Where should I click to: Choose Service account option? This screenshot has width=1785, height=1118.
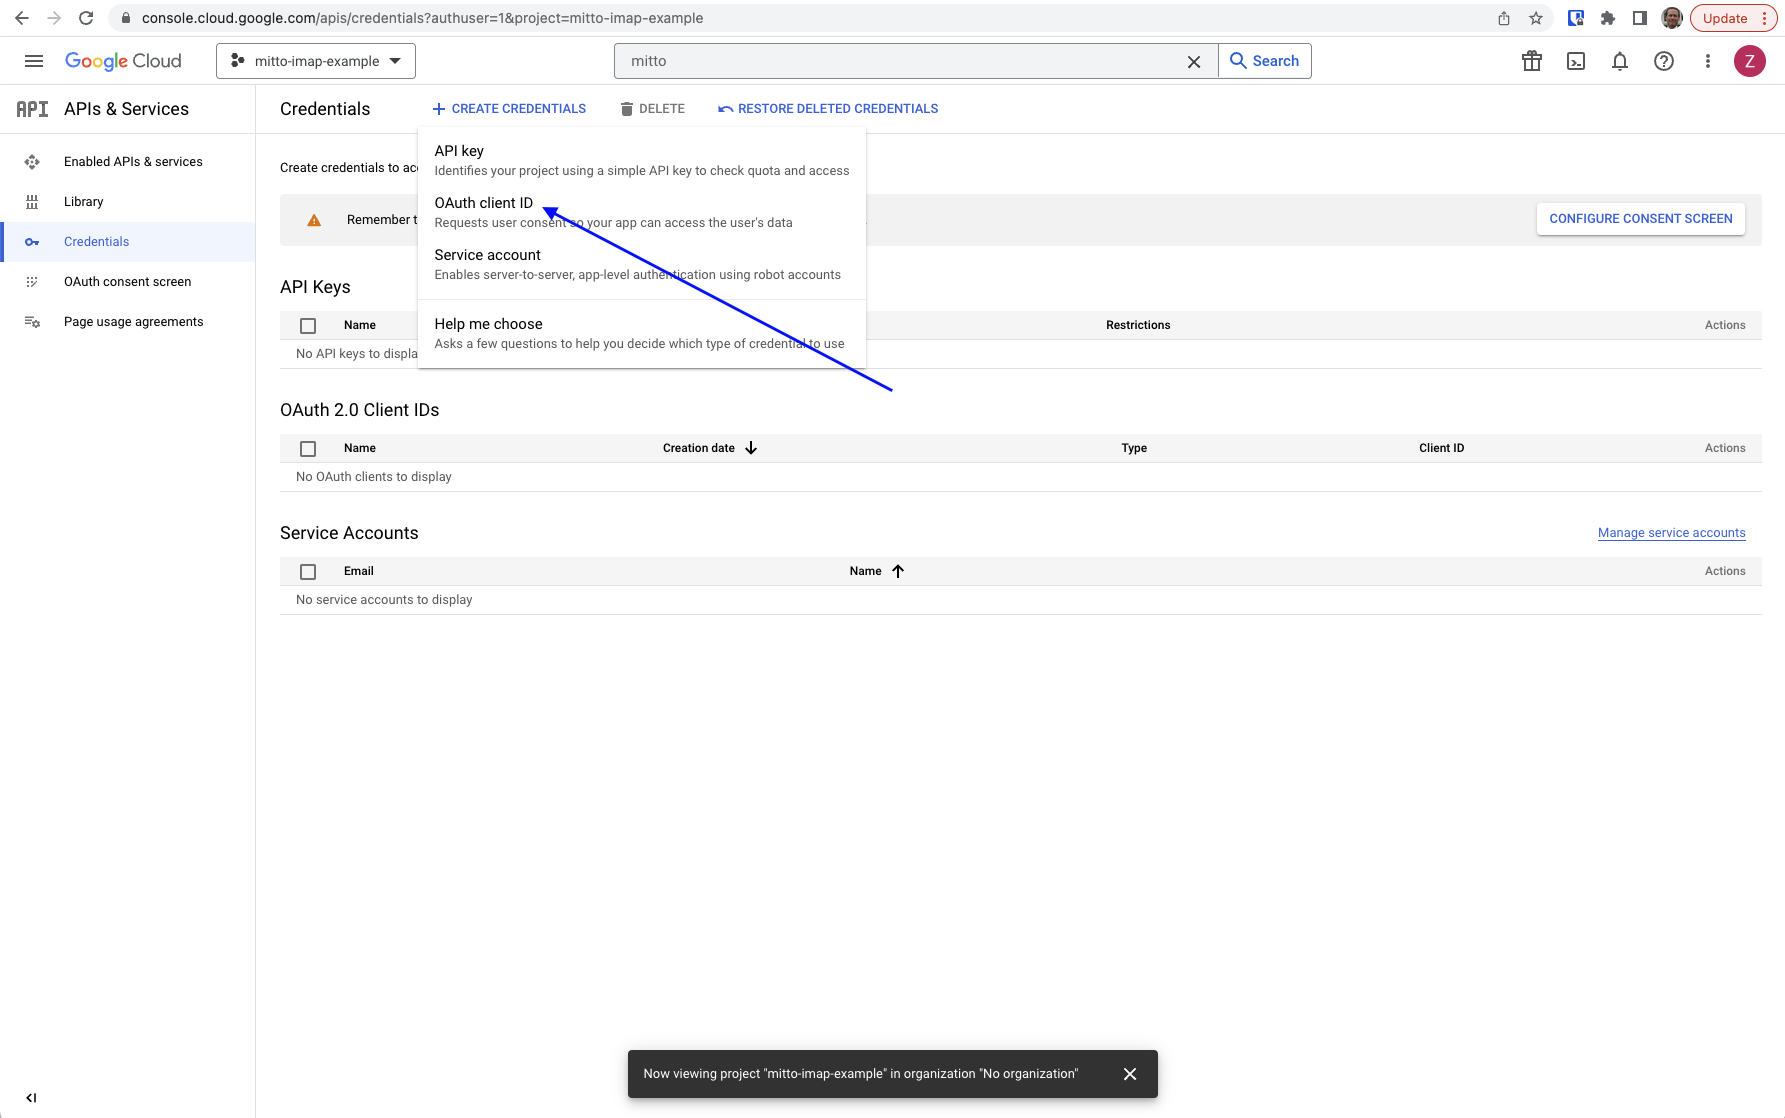point(642,264)
